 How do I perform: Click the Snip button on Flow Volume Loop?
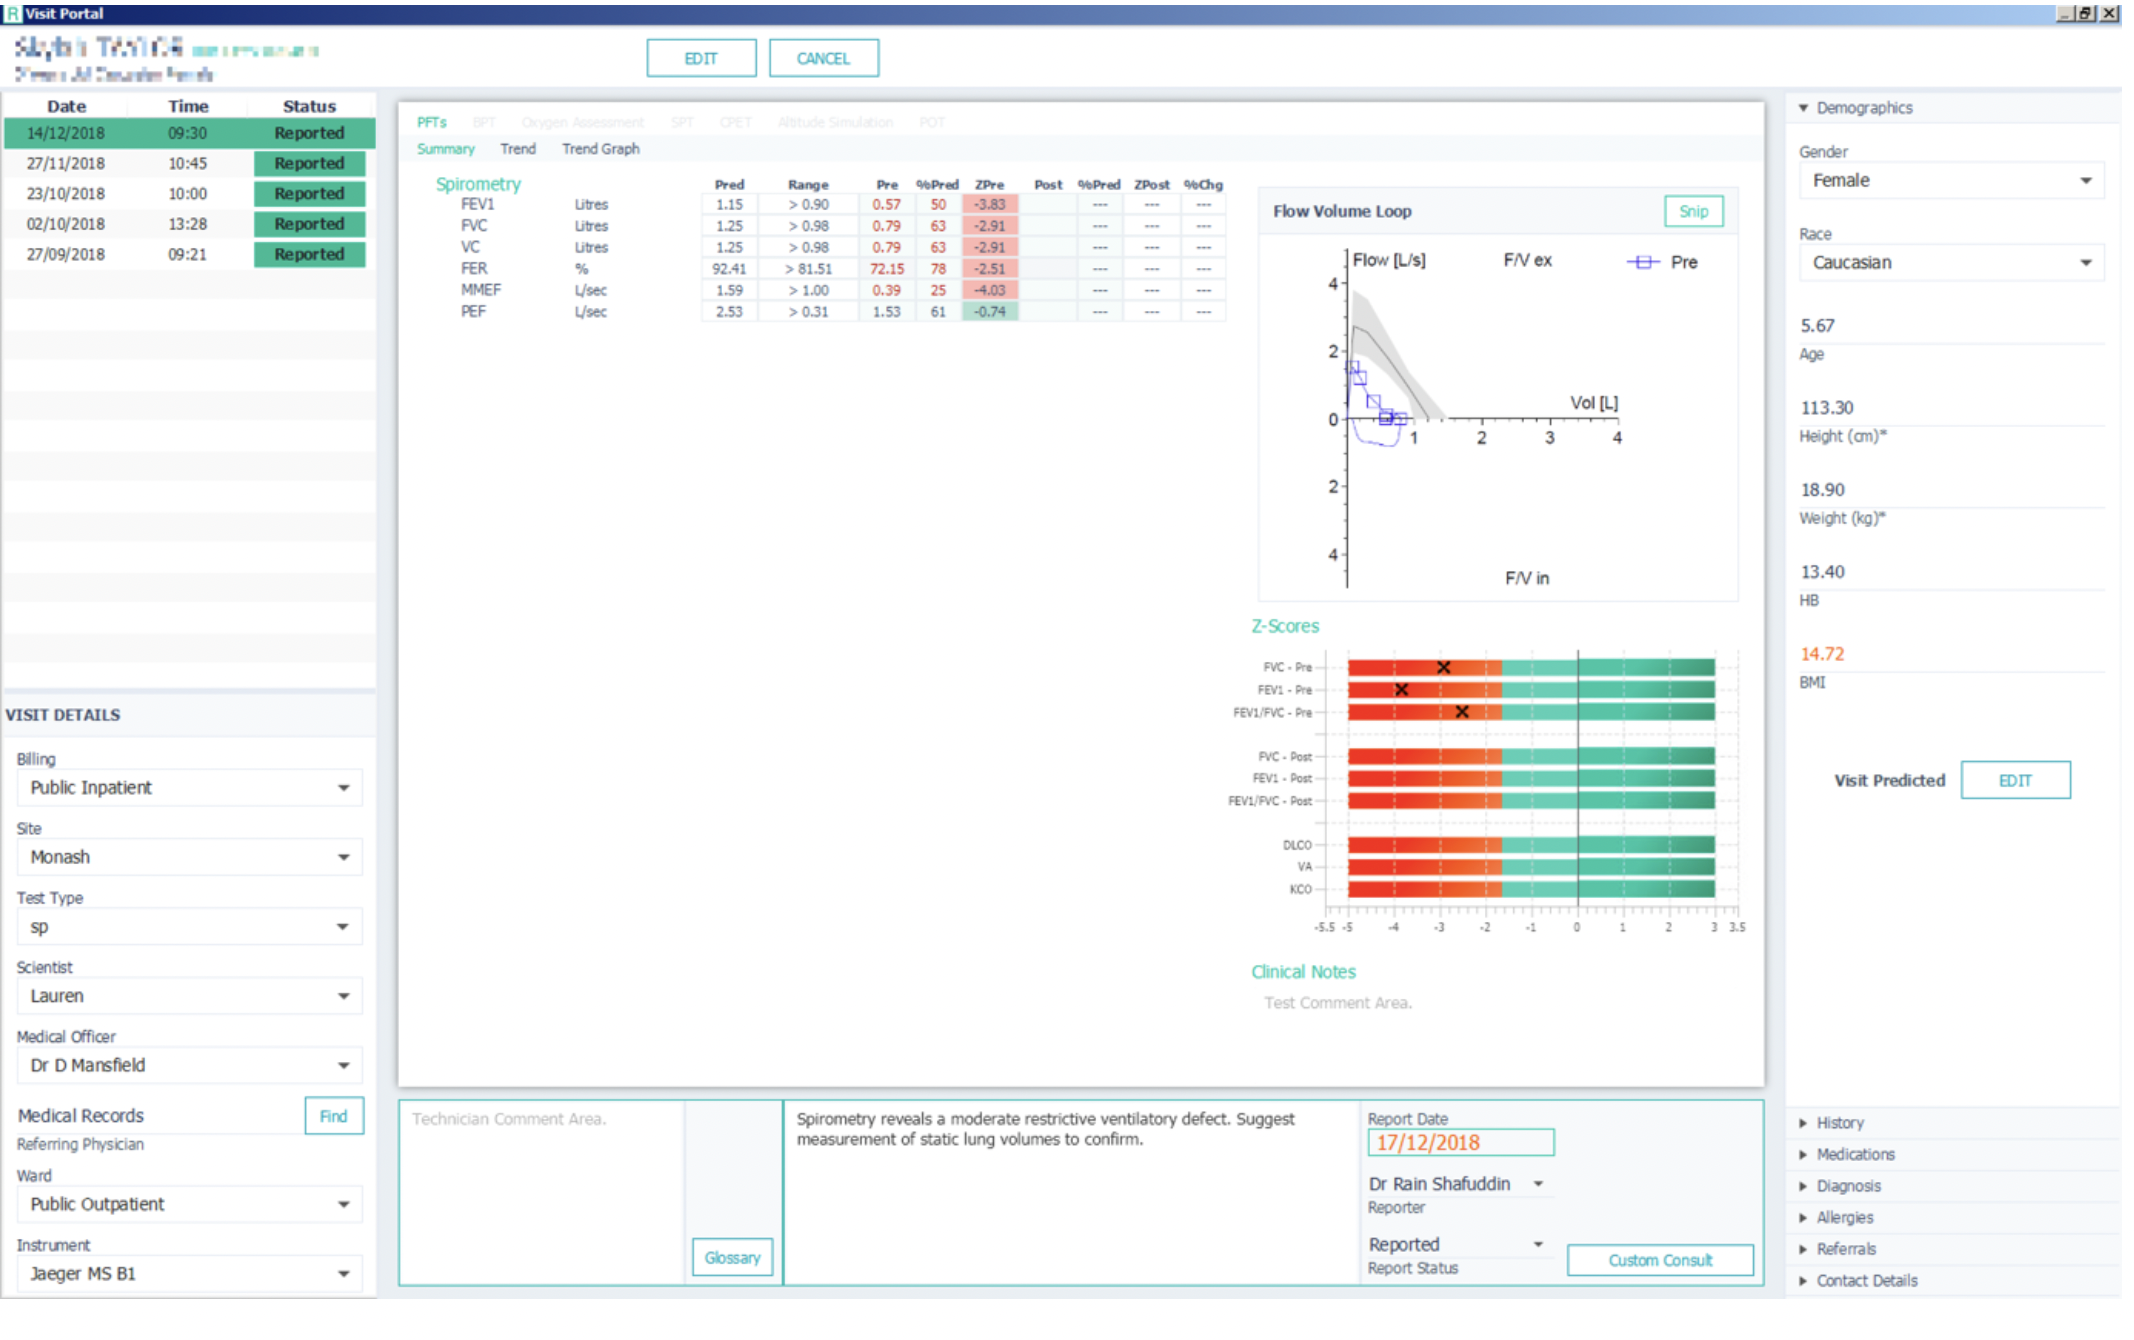[1693, 211]
